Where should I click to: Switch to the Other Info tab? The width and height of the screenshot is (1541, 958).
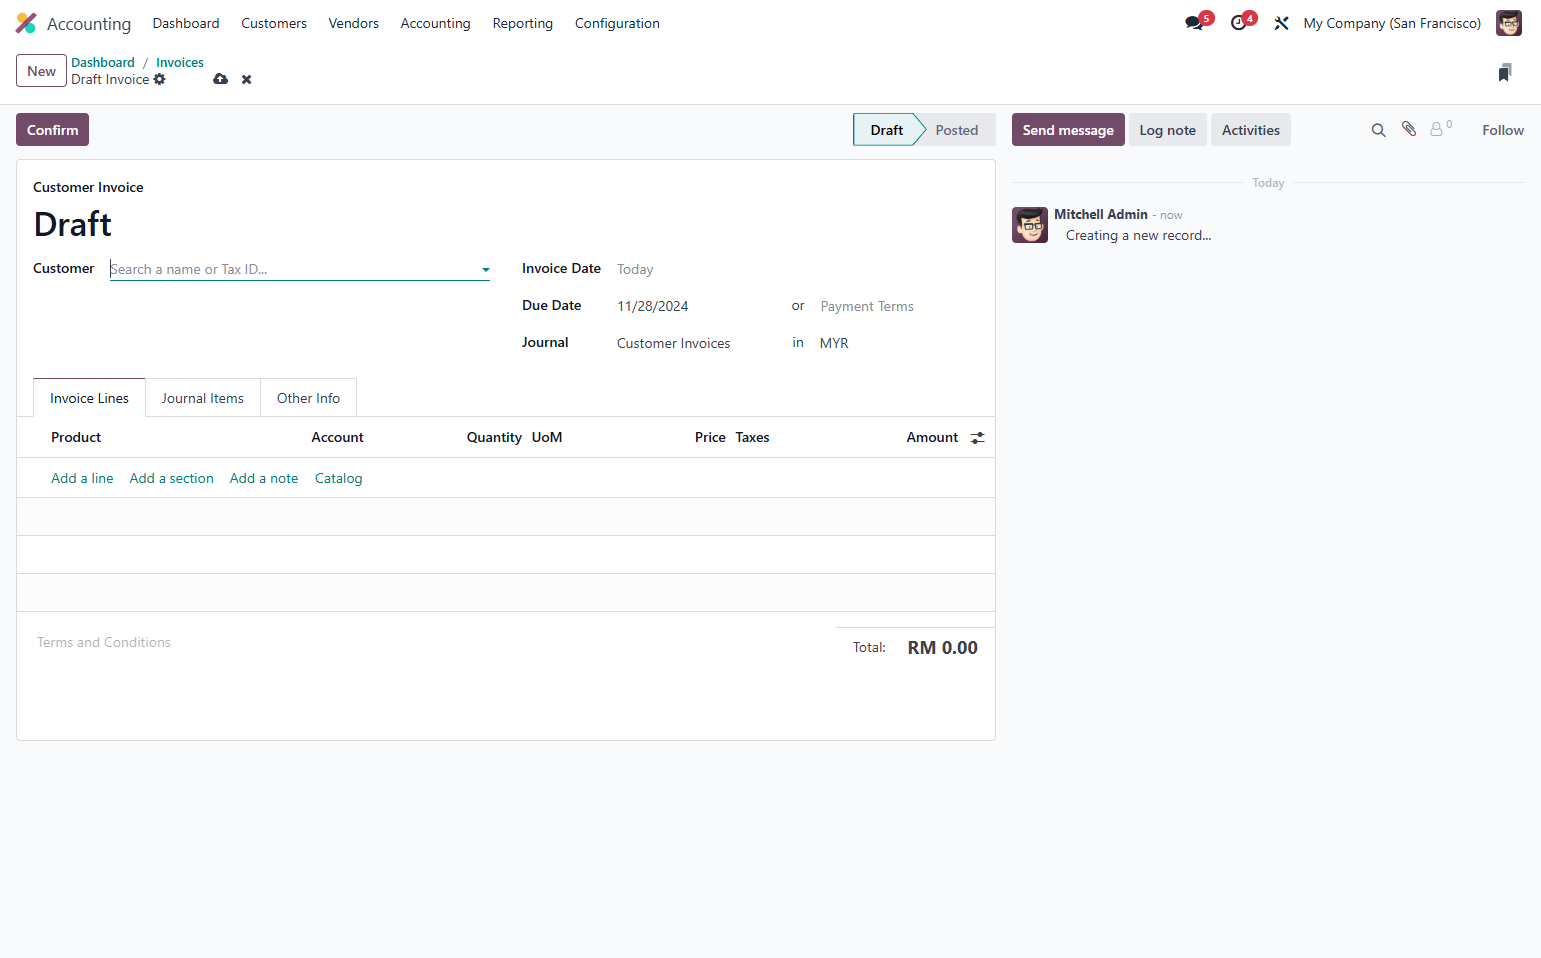tap(308, 398)
